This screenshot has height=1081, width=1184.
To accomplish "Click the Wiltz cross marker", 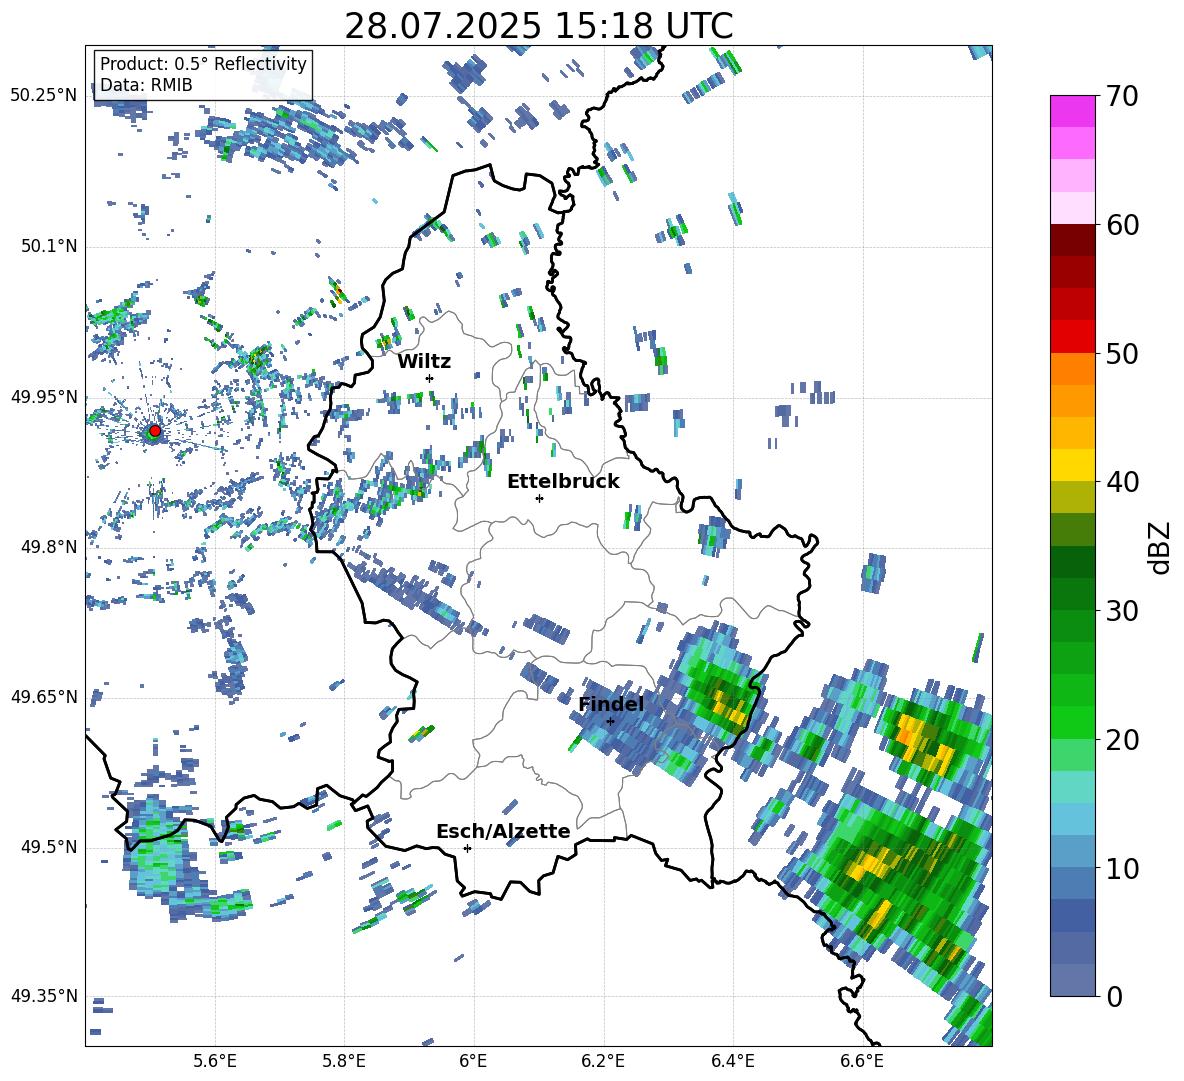I will point(430,378).
